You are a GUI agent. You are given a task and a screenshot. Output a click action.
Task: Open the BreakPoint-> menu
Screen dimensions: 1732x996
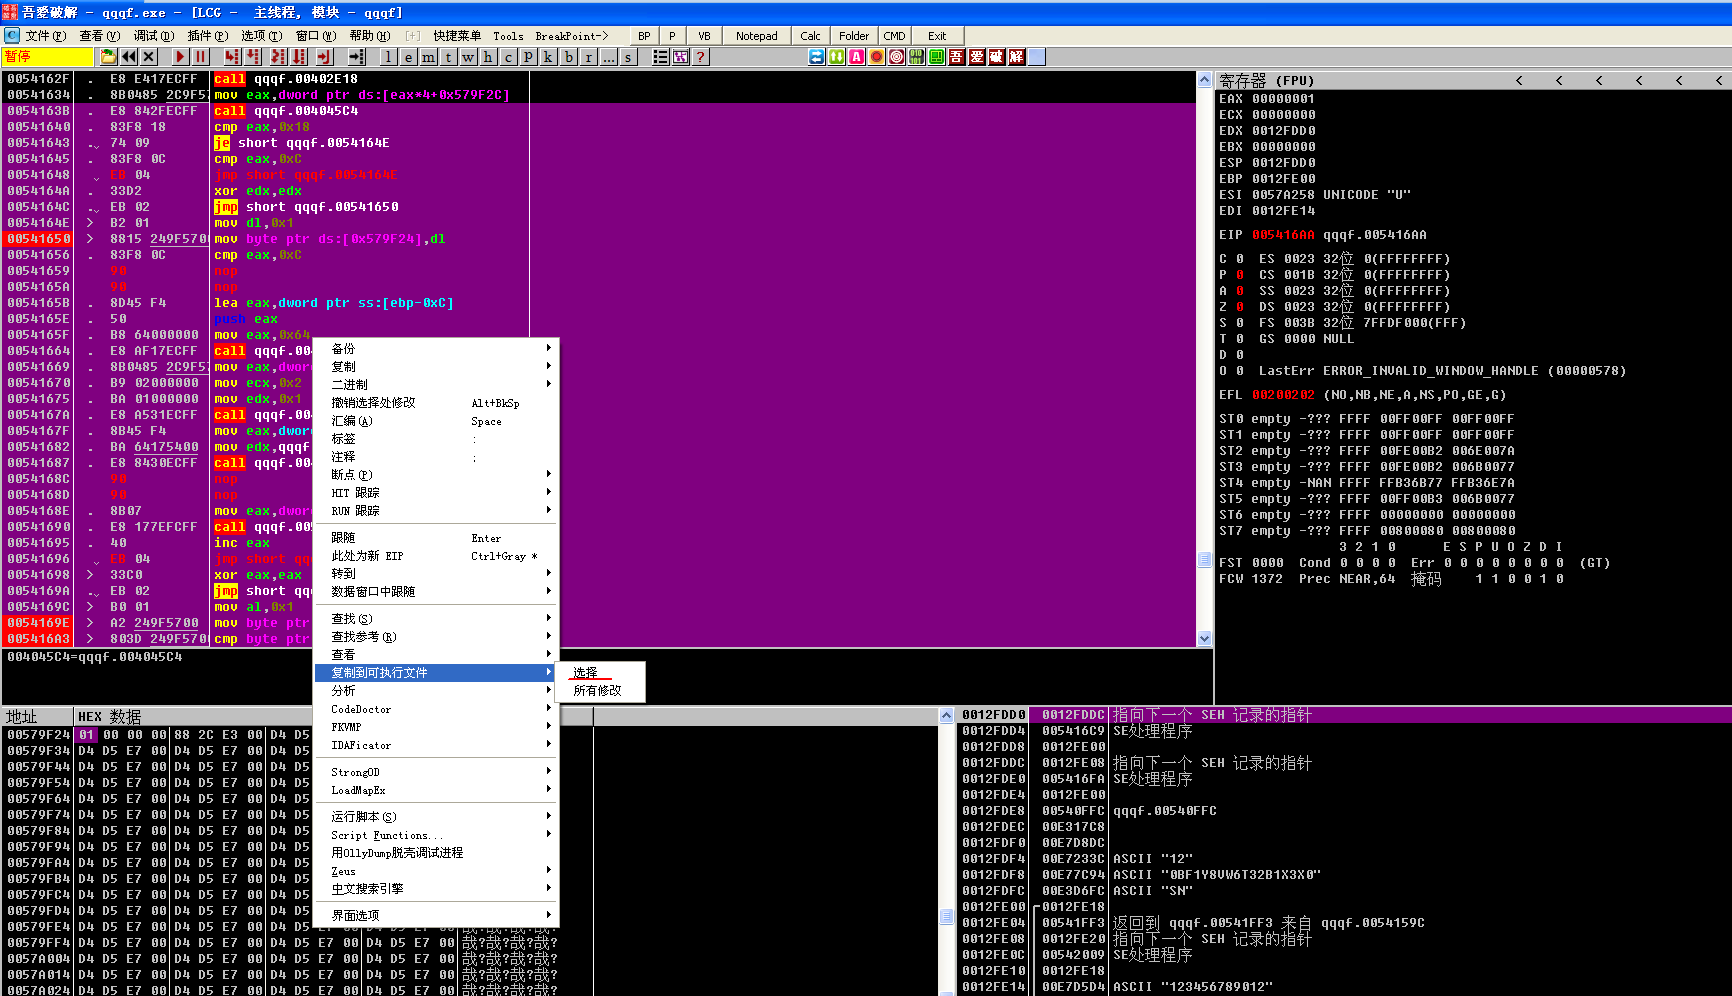571,36
